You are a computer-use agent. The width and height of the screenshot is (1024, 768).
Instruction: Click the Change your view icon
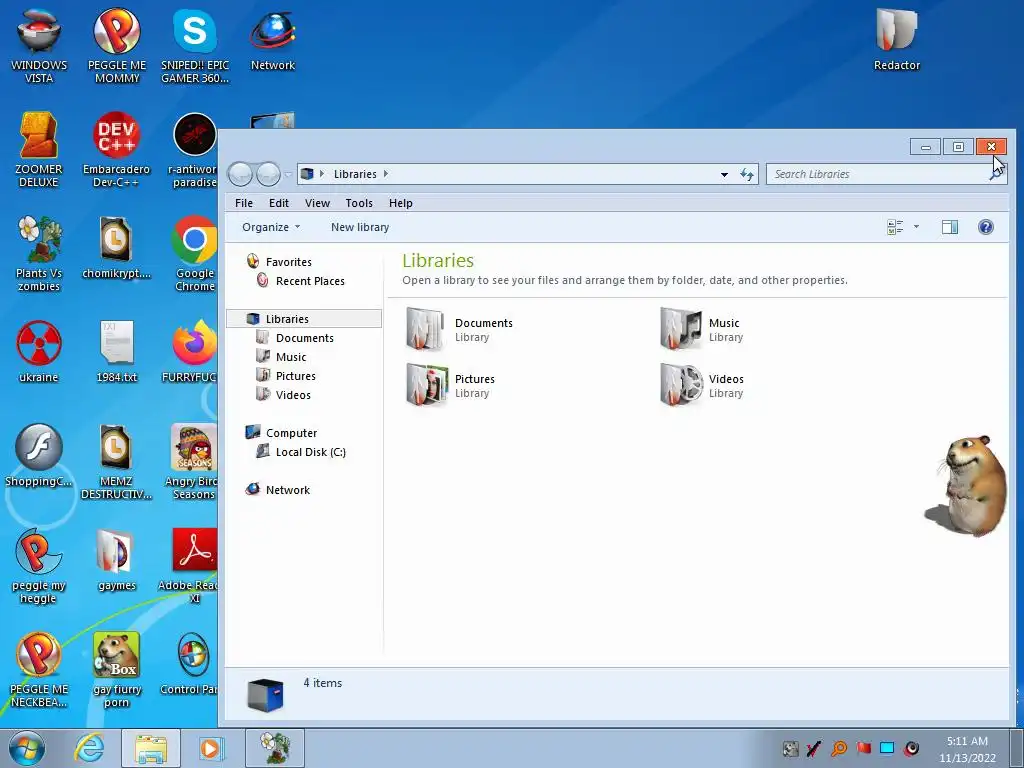(x=895, y=227)
